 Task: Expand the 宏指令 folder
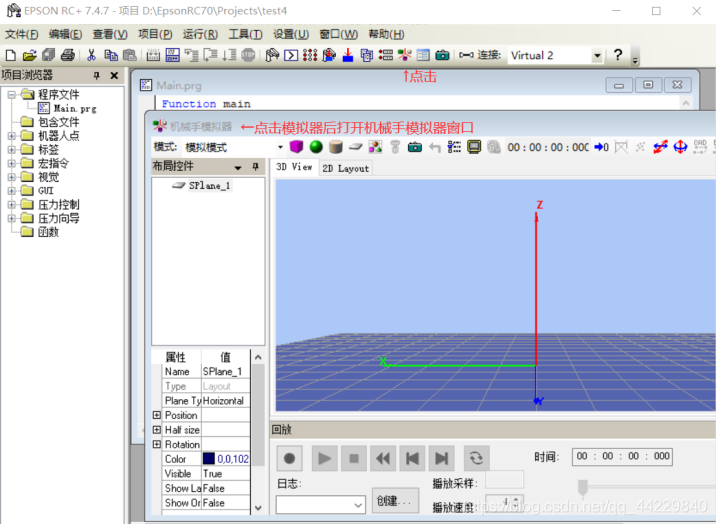(x=11, y=163)
